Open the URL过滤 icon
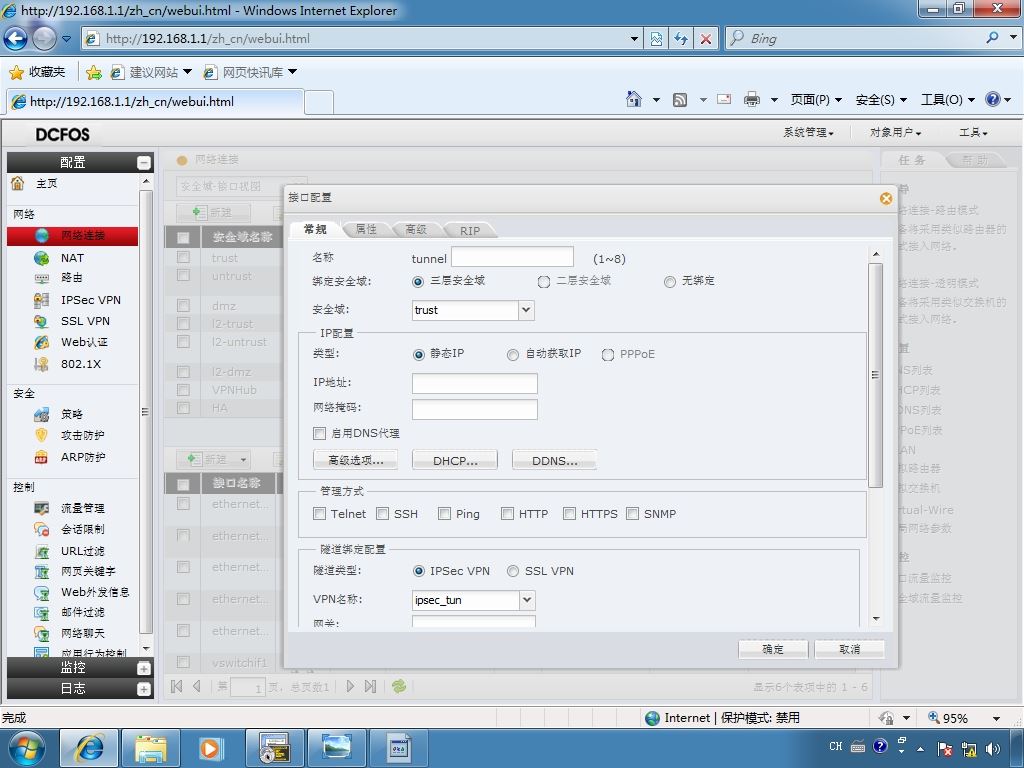Screen dimensions: 1024x768 [x=41, y=551]
